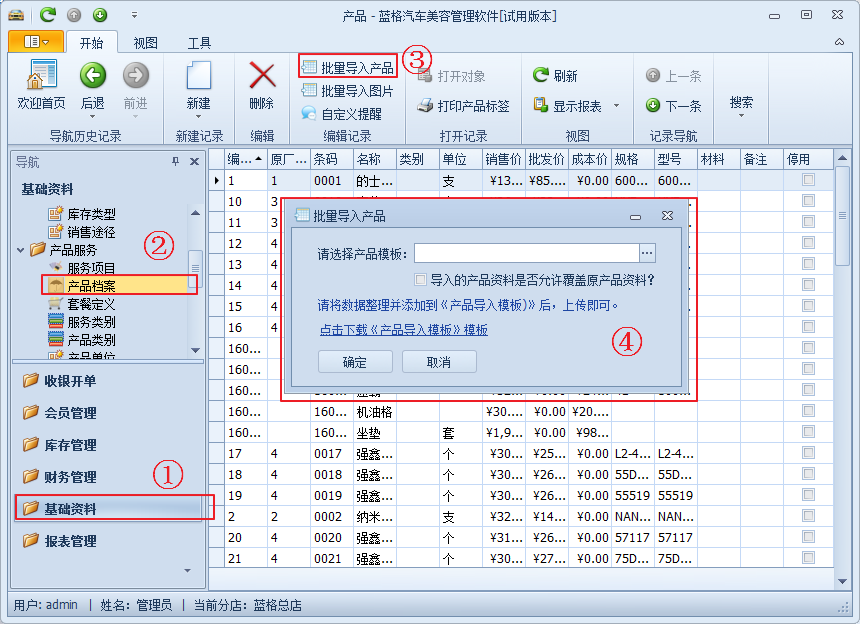Open the 显示报表 dropdown arrow
Viewport: 860px width, 624px height.
616,105
